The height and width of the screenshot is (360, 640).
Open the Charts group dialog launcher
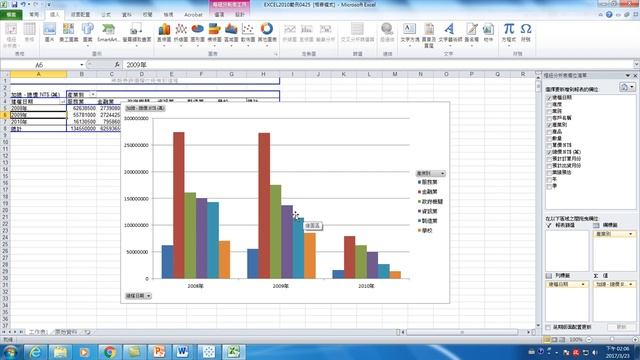click(x=276, y=54)
